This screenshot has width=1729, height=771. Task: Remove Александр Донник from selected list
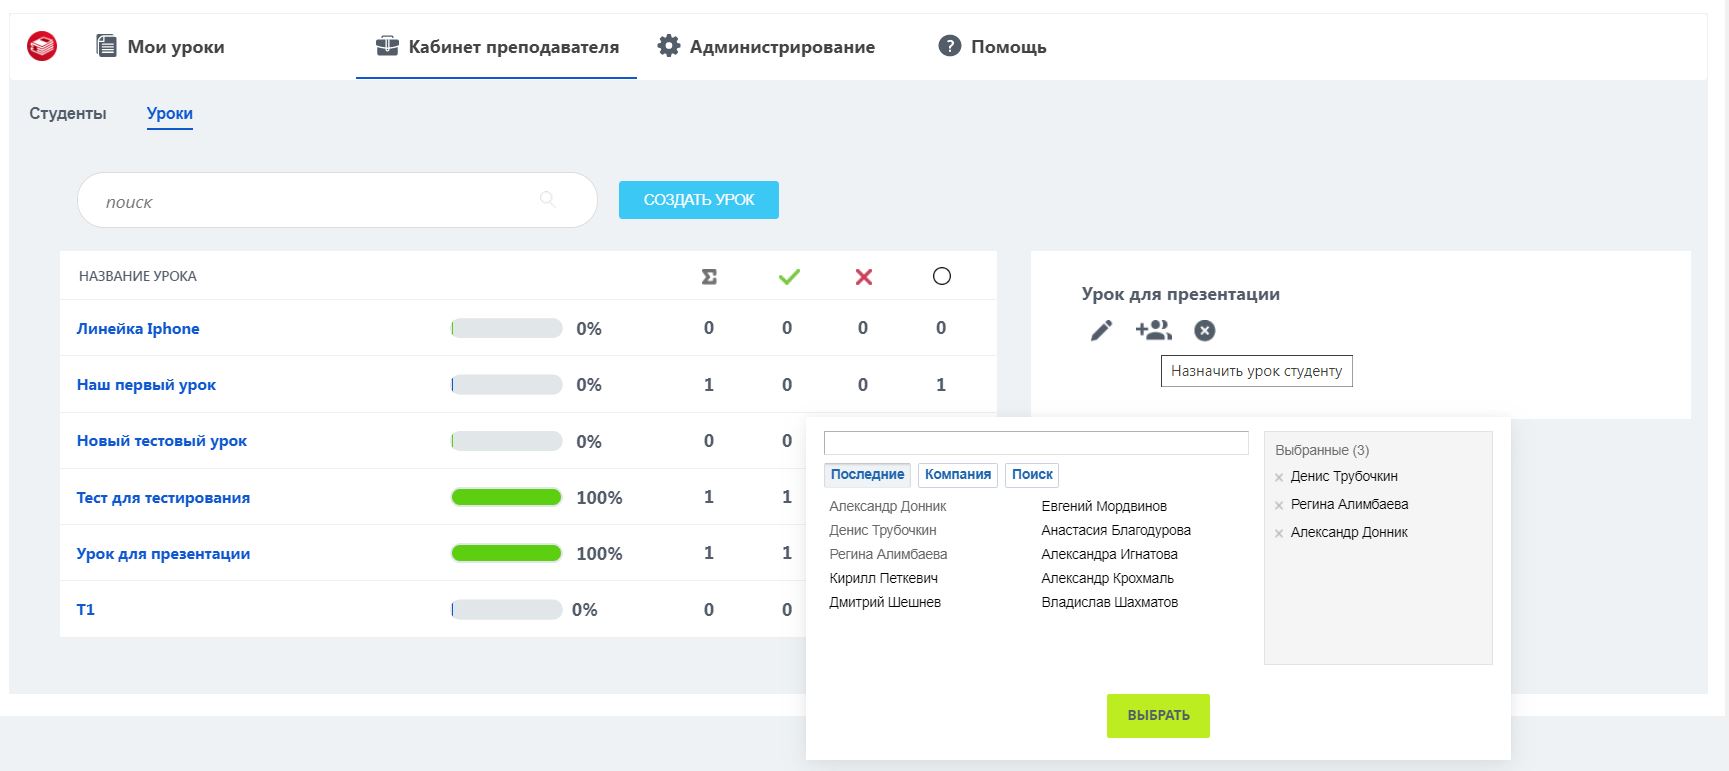(x=1279, y=534)
